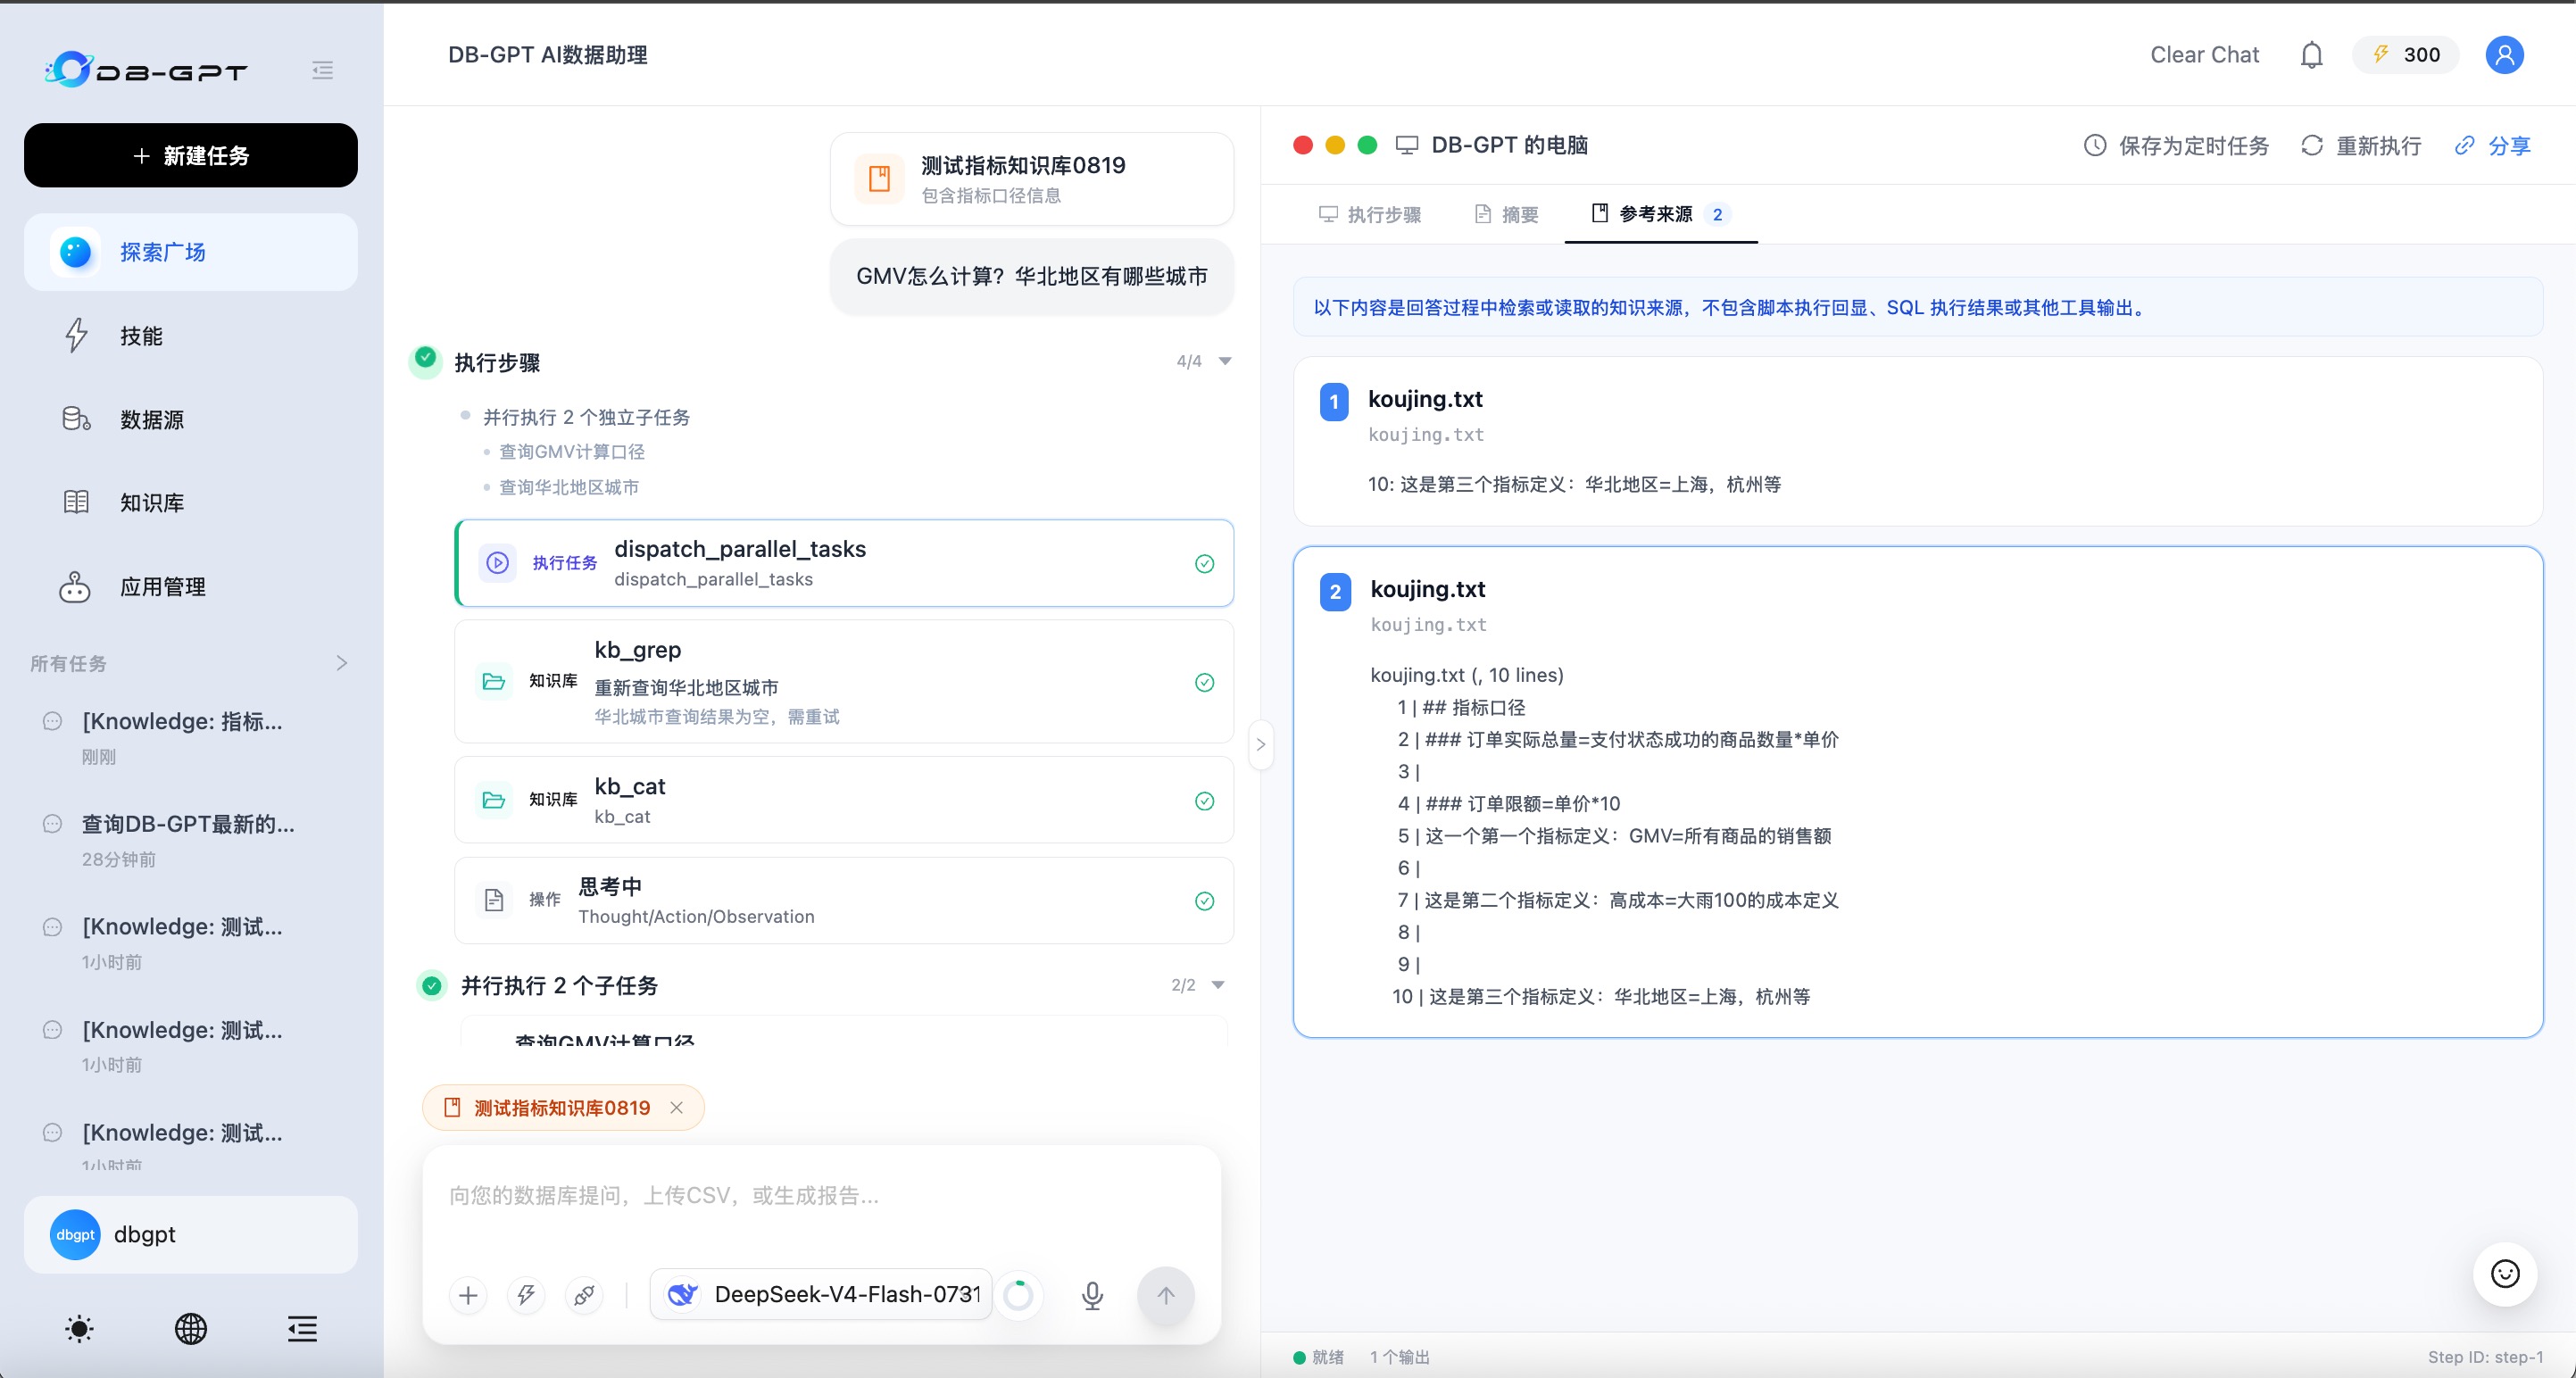
Task: Open the user avatar profile menu
Action: click(2504, 55)
